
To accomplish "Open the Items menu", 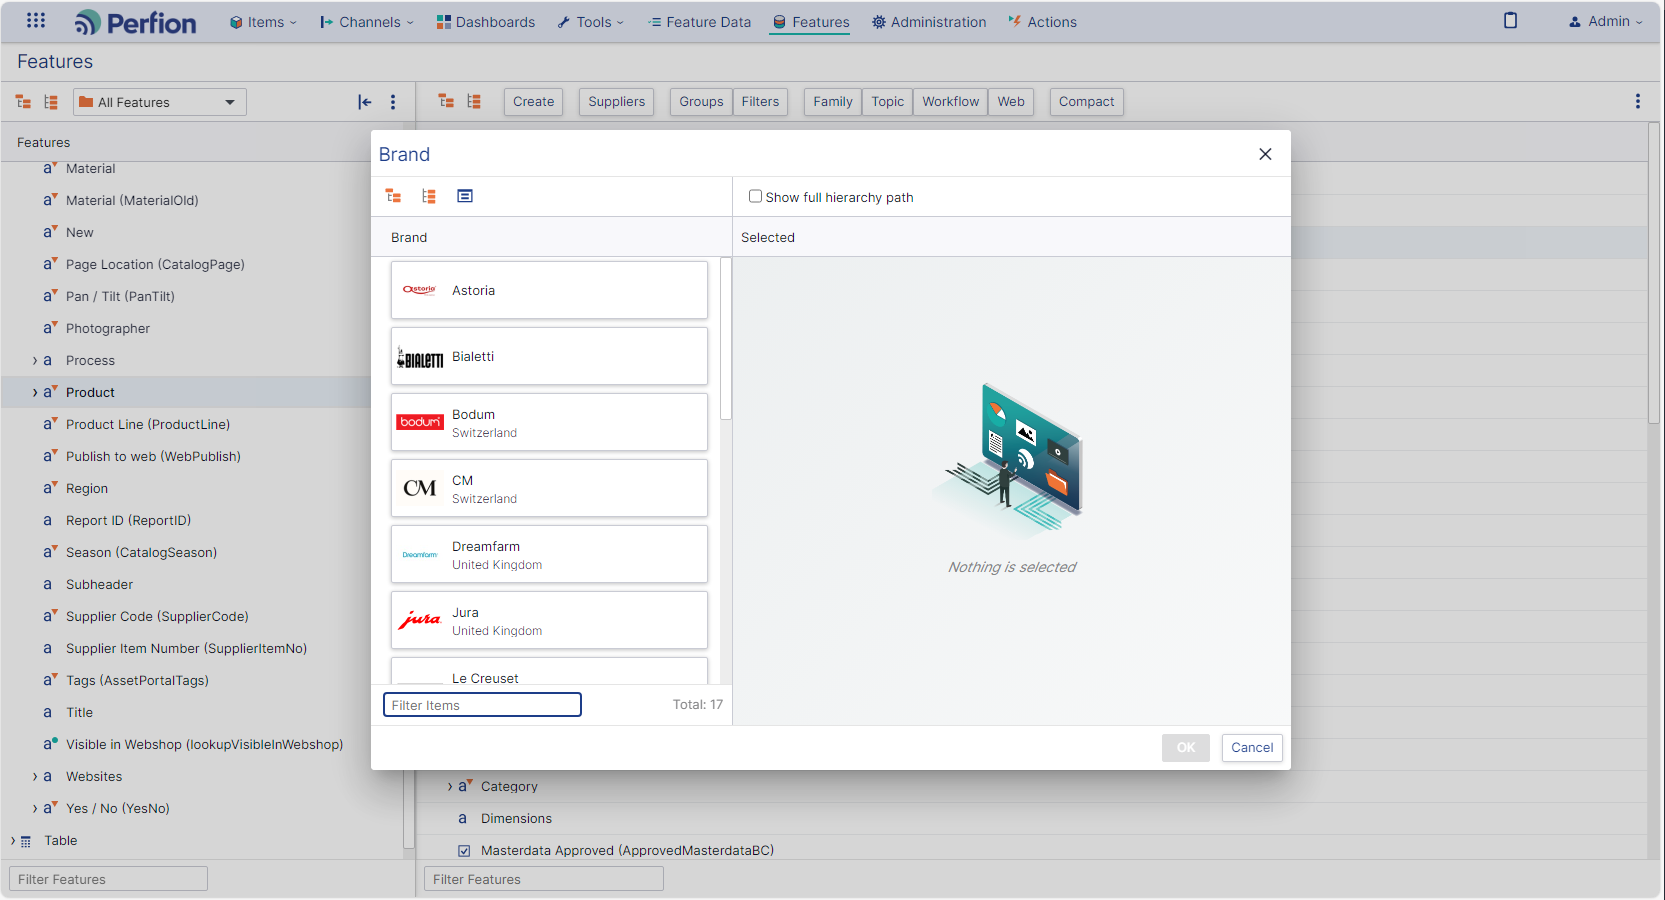I will [x=263, y=22].
